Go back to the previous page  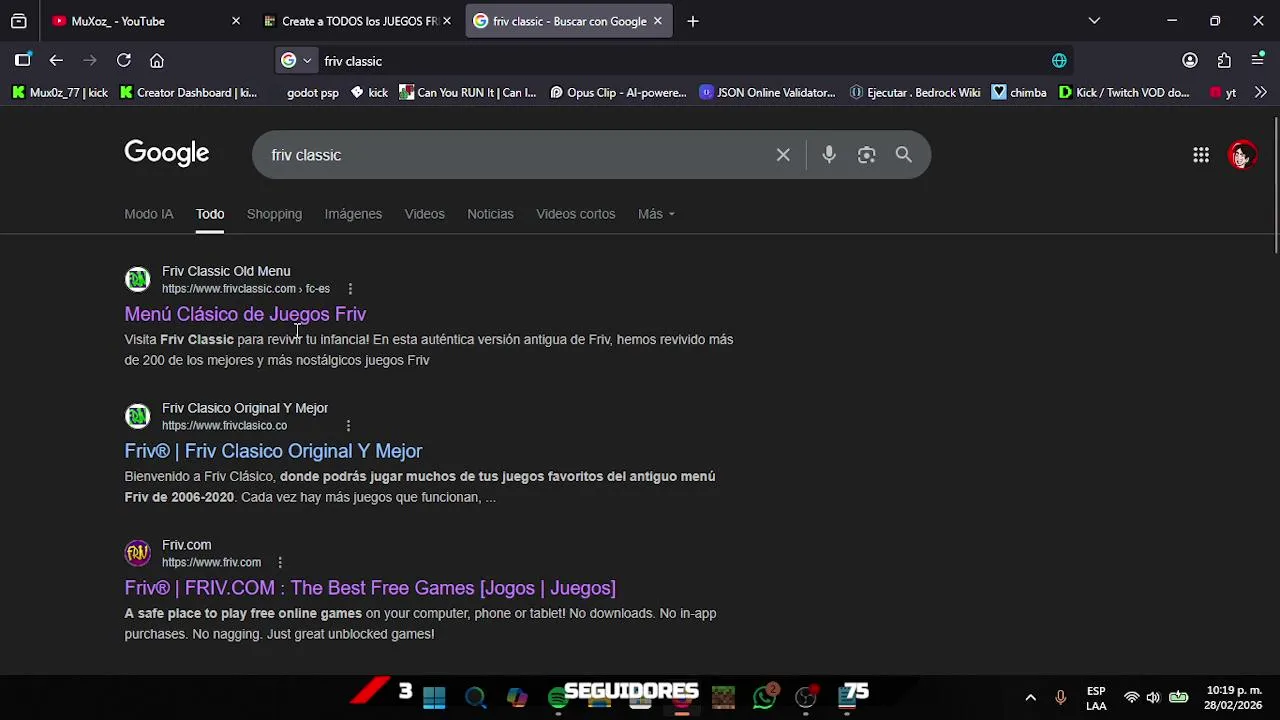pyautogui.click(x=56, y=60)
